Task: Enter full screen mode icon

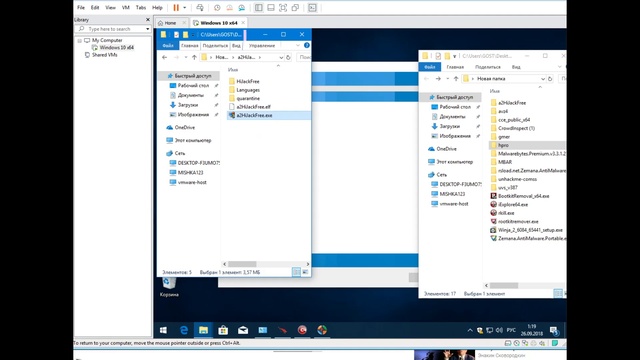Action: click(283, 7)
